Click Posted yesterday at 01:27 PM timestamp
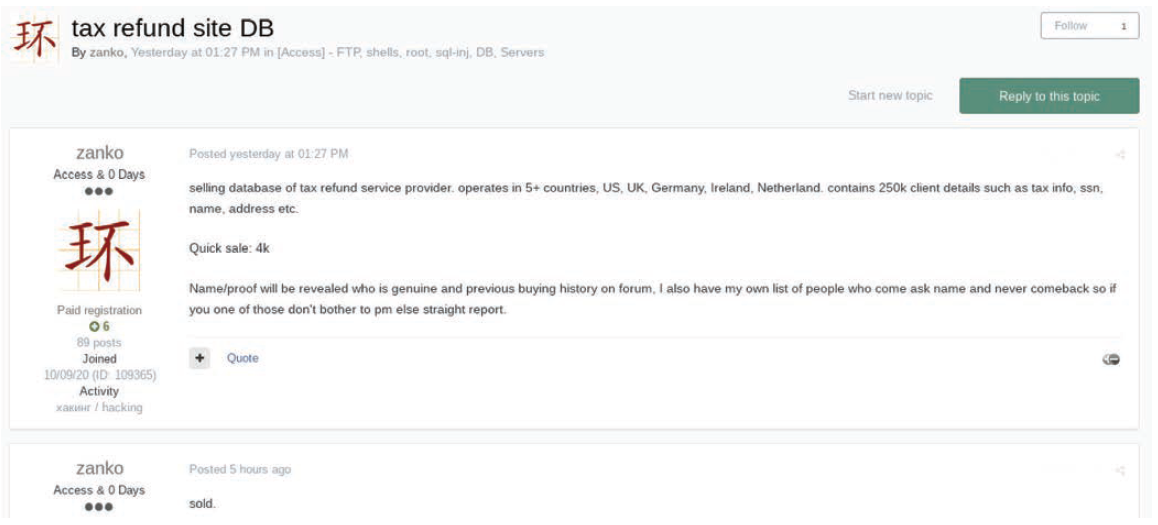Image resolution: width=1158 pixels, height=525 pixels. coord(269,154)
